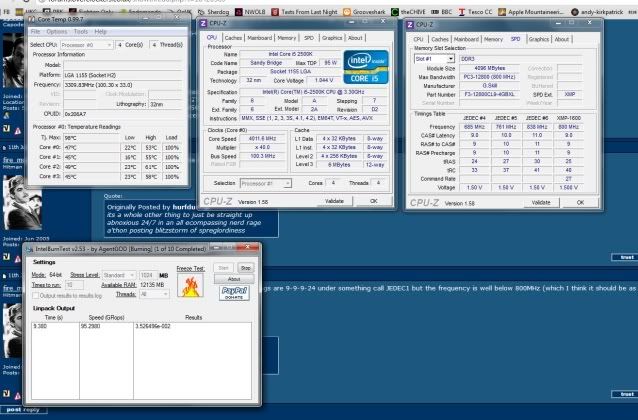Click the Platform LGA 1155 field in Core Temp

[x=122, y=75]
